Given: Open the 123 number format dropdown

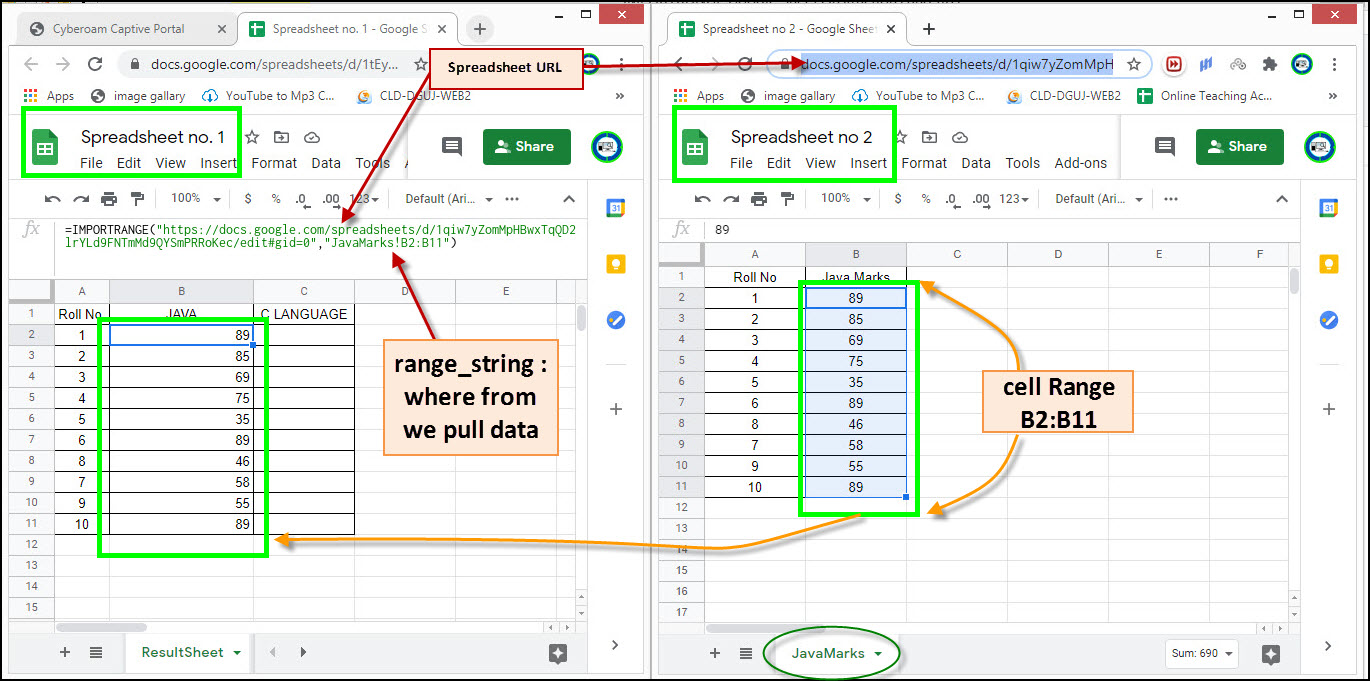Looking at the screenshot, I should coord(1012,198).
